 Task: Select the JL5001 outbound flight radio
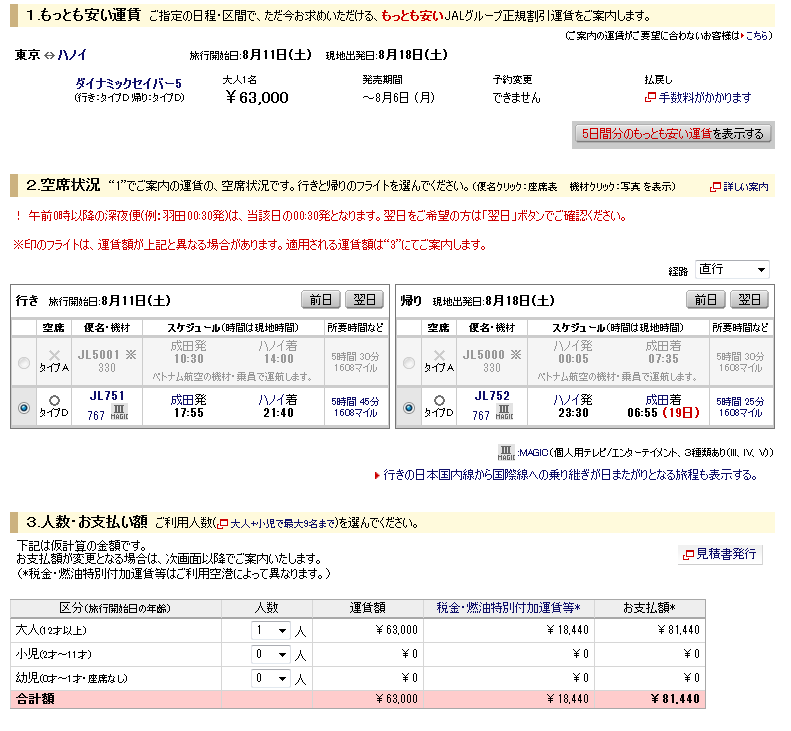tap(23, 362)
